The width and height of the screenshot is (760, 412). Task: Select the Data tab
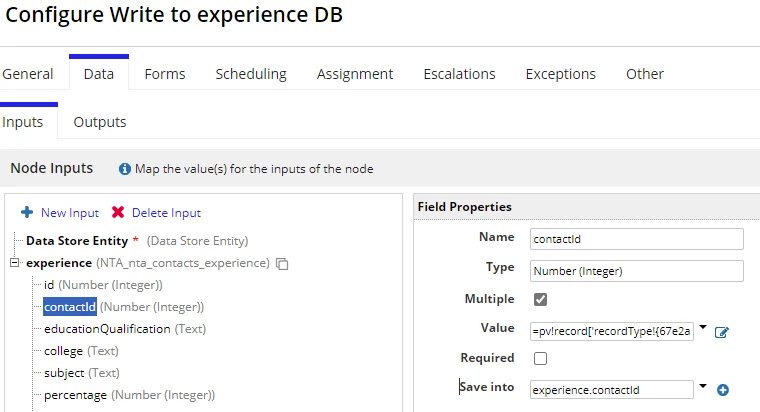coord(99,74)
